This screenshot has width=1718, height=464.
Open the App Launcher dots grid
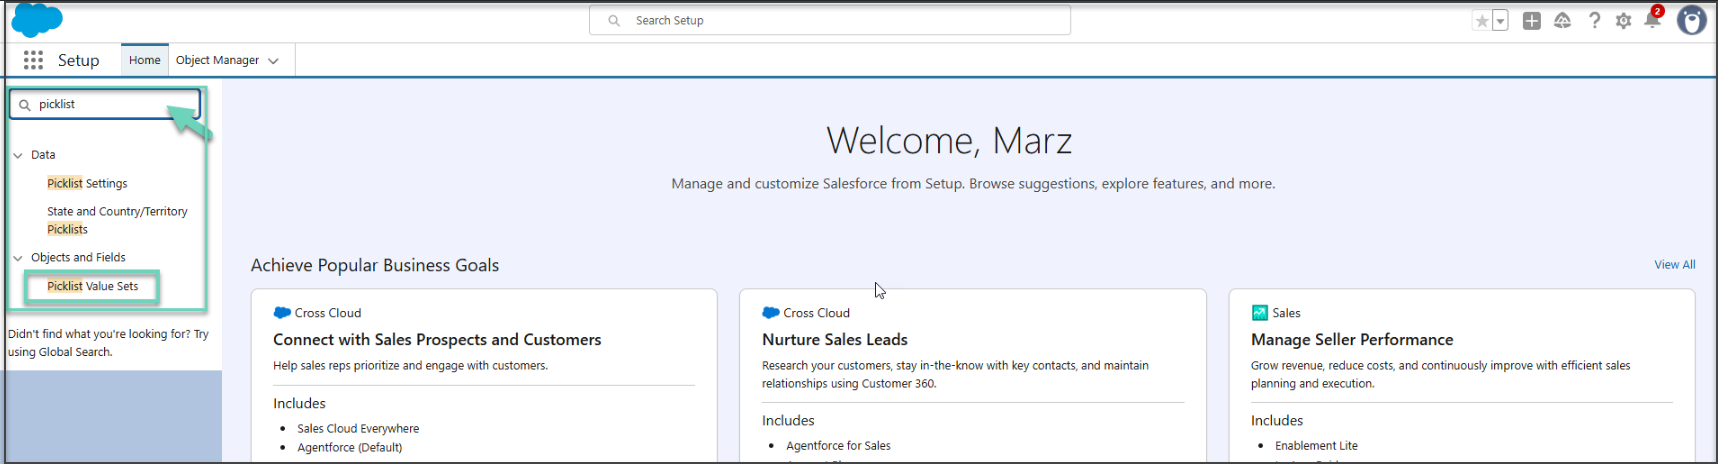point(33,60)
